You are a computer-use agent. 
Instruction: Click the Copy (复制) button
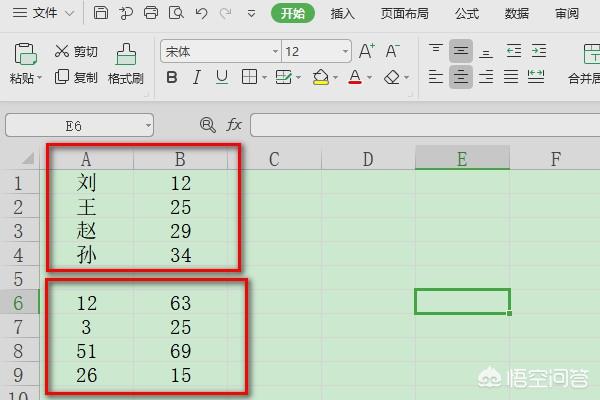coord(76,77)
